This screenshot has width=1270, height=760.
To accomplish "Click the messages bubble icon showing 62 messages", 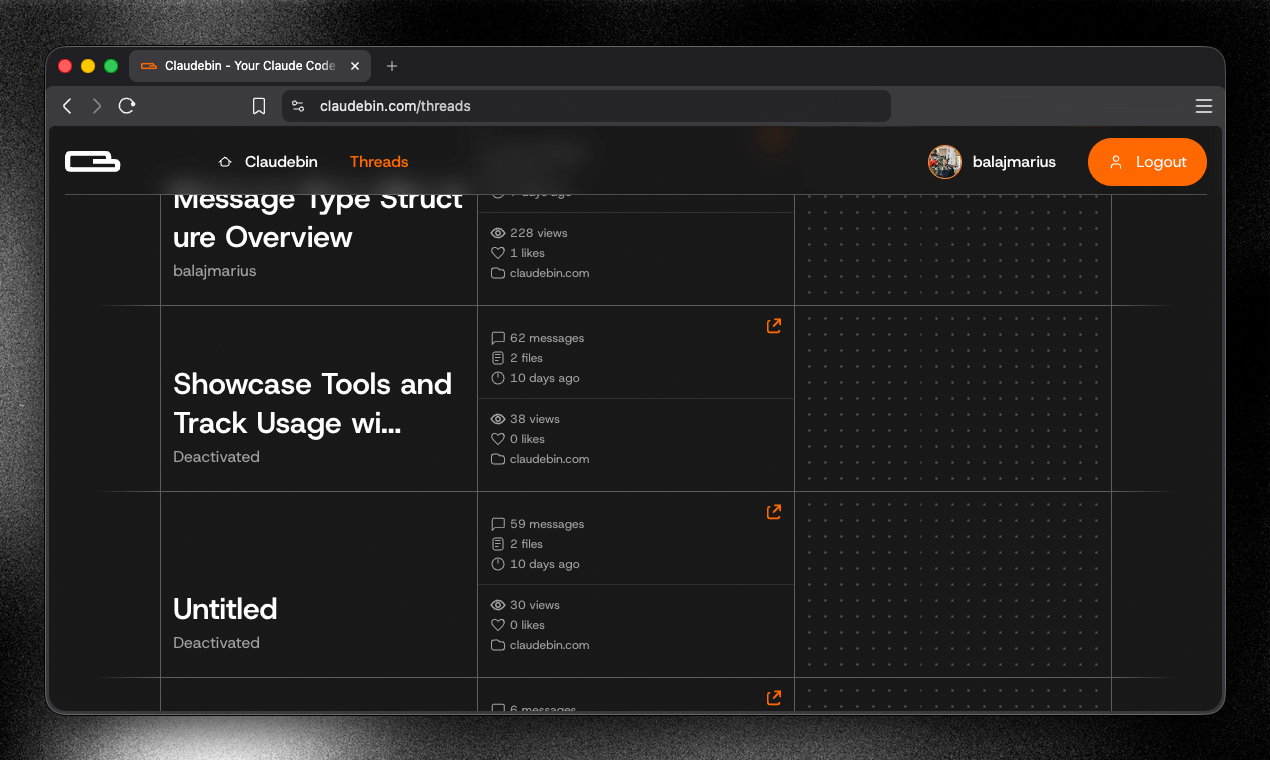I will coord(498,338).
